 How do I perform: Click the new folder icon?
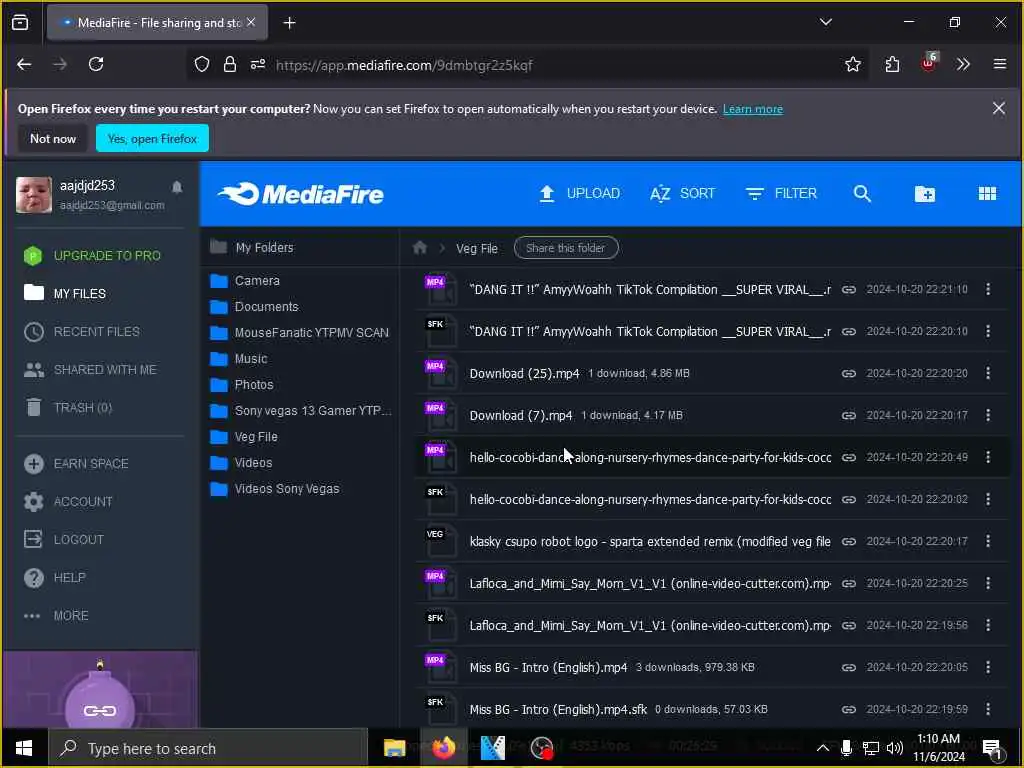point(925,193)
